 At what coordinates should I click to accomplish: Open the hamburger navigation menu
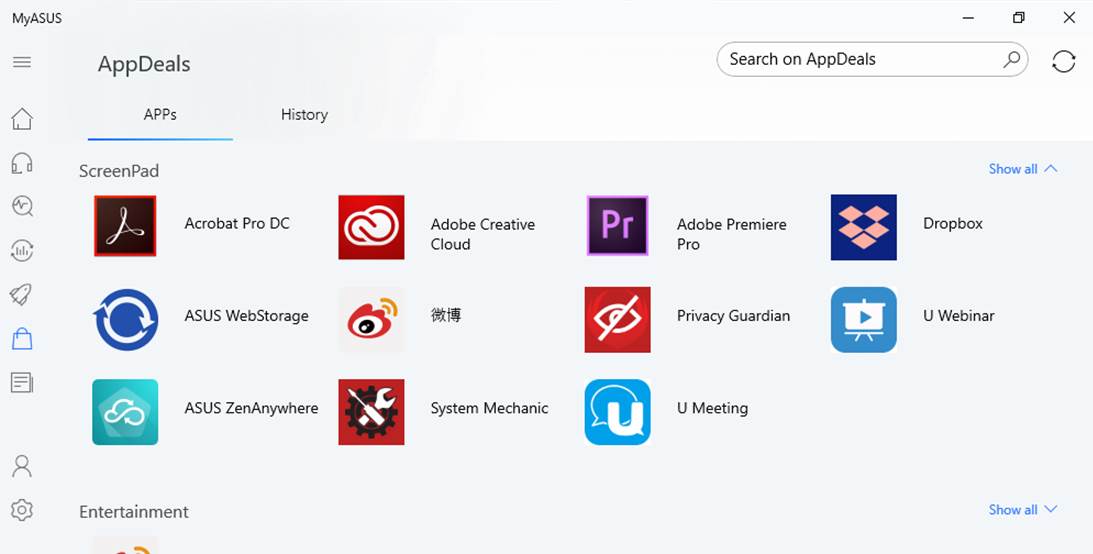(22, 62)
